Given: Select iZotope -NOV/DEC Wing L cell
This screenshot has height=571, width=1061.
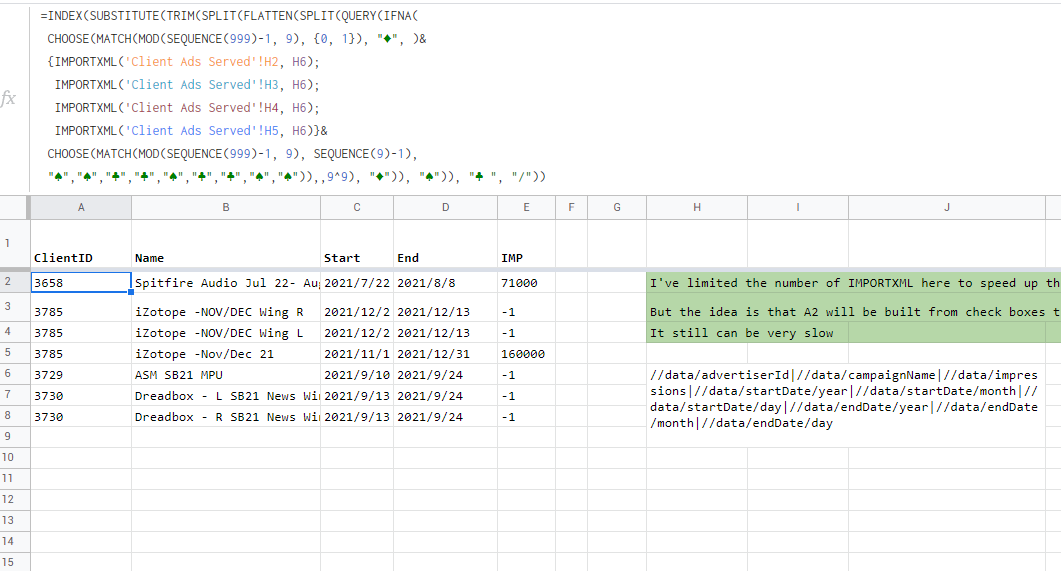Looking at the screenshot, I should [x=226, y=332].
